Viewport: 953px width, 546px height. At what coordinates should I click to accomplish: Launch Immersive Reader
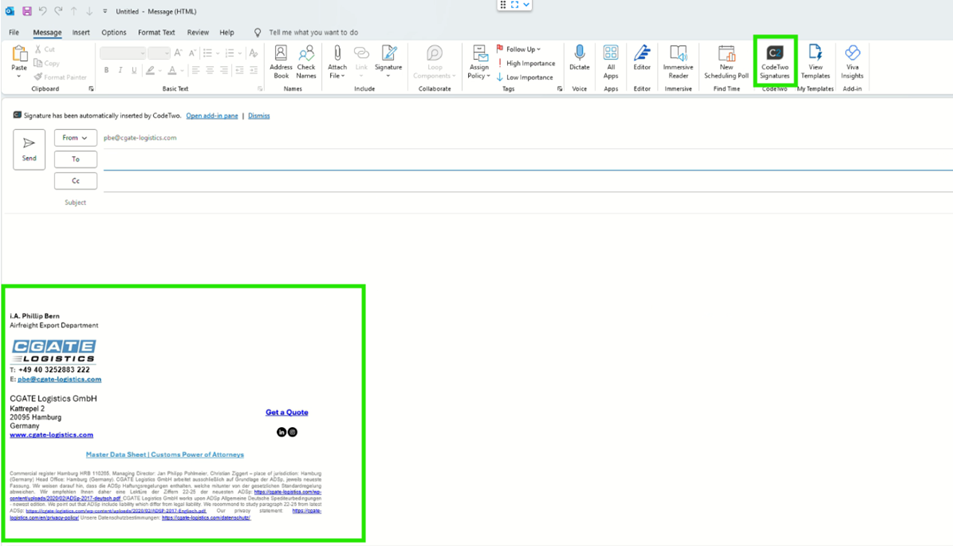(678, 62)
